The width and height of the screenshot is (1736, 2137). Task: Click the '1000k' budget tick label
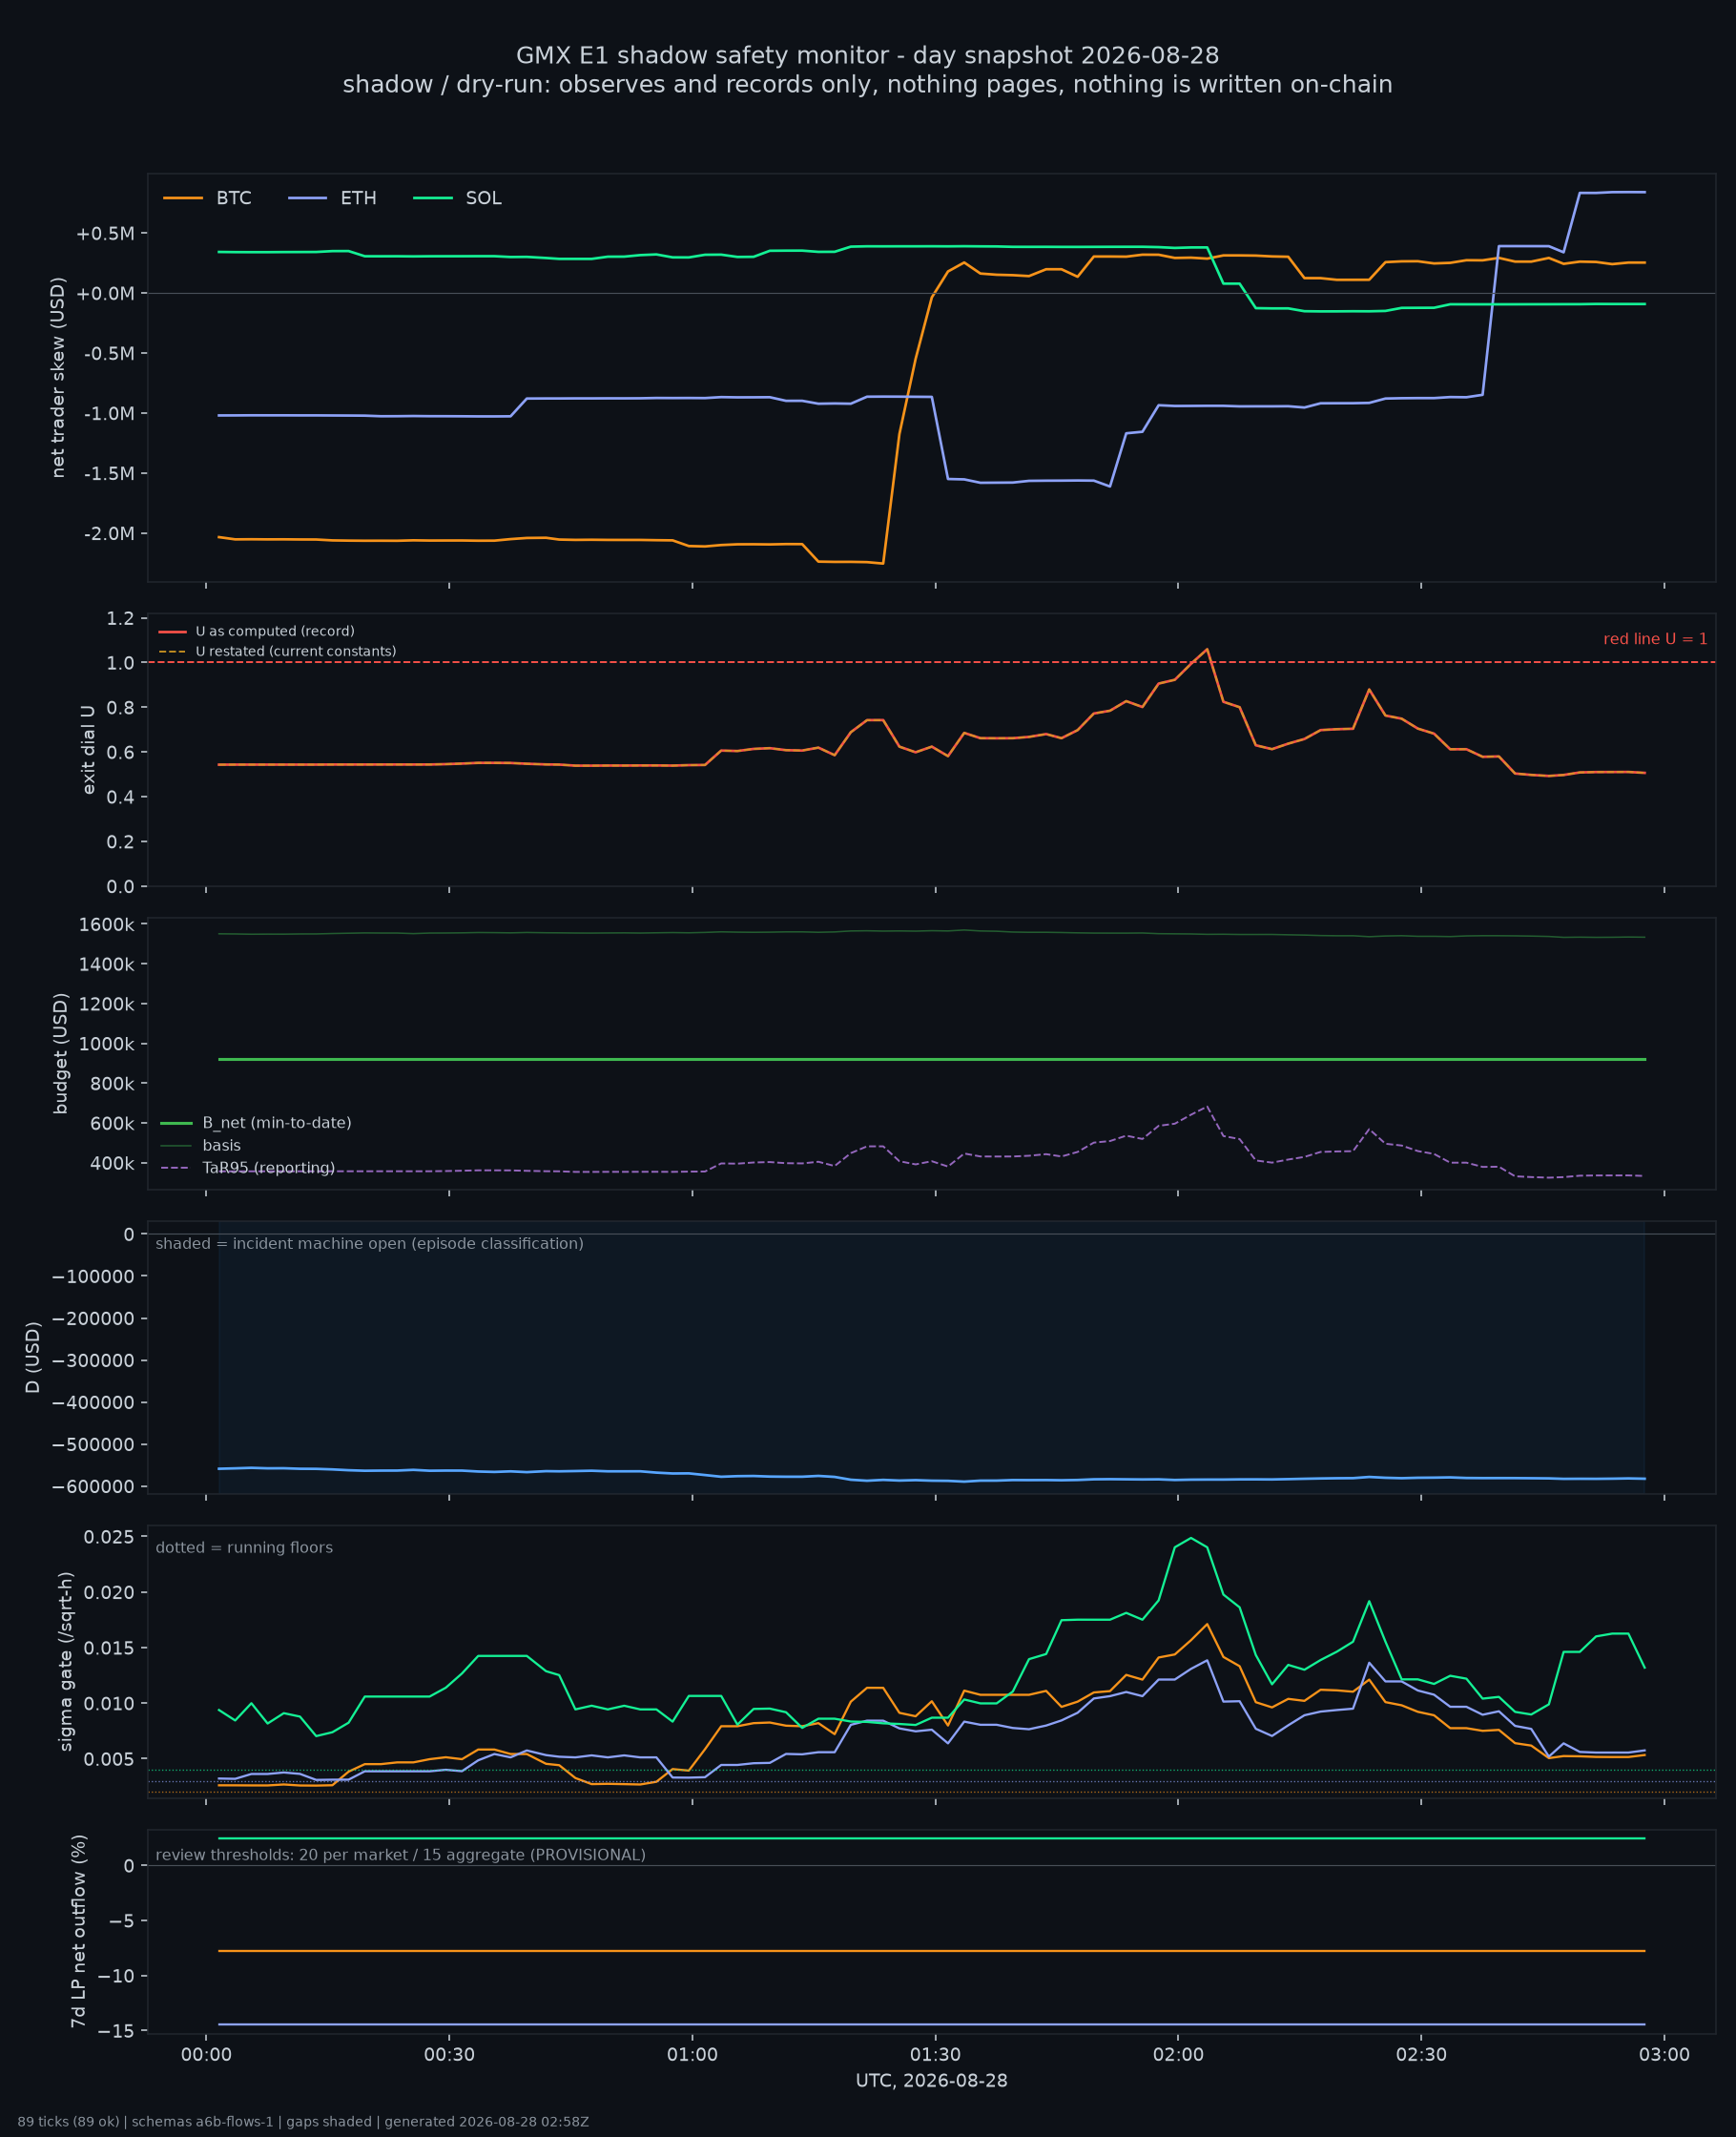(106, 1044)
